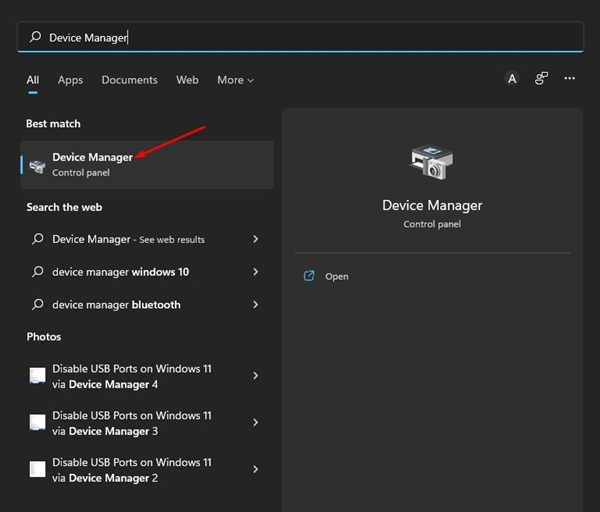Open the search feedback and sharing icon

(541, 78)
